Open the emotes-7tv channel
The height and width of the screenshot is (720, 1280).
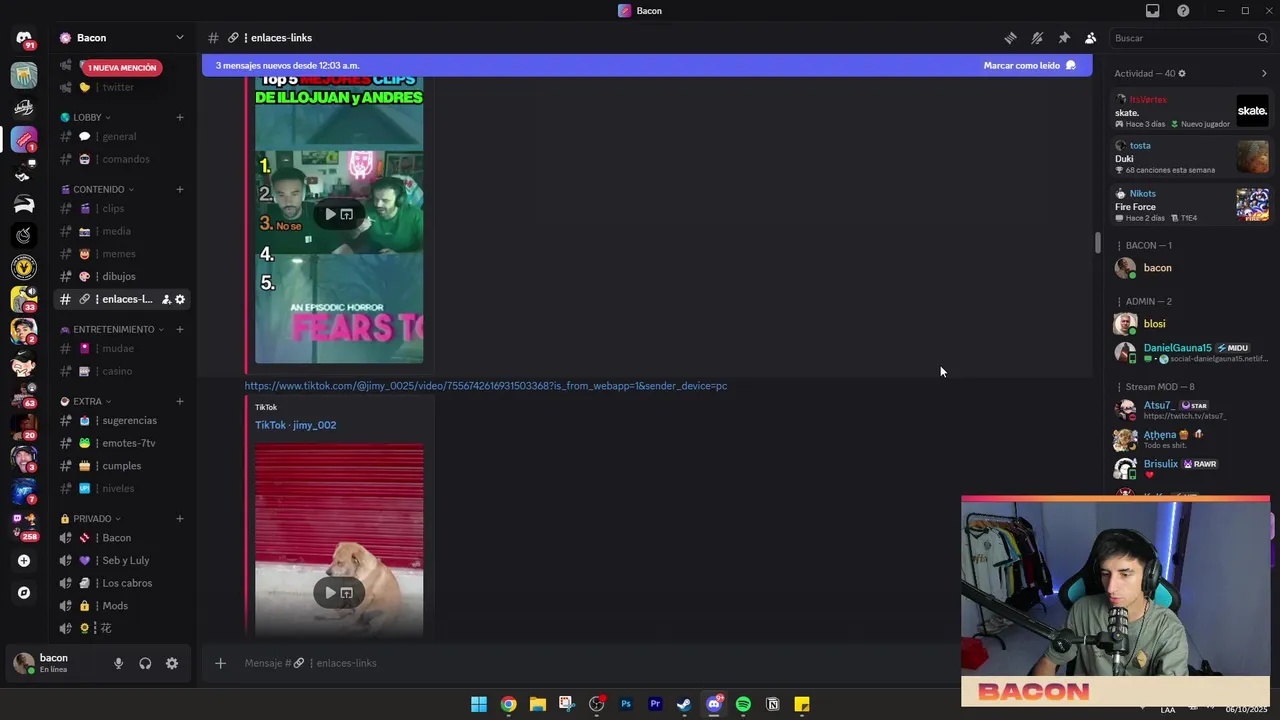123,443
